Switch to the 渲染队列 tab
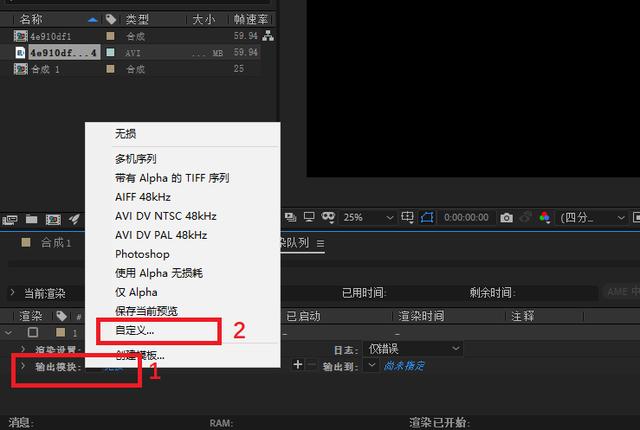The height and width of the screenshot is (430, 640). 294,243
